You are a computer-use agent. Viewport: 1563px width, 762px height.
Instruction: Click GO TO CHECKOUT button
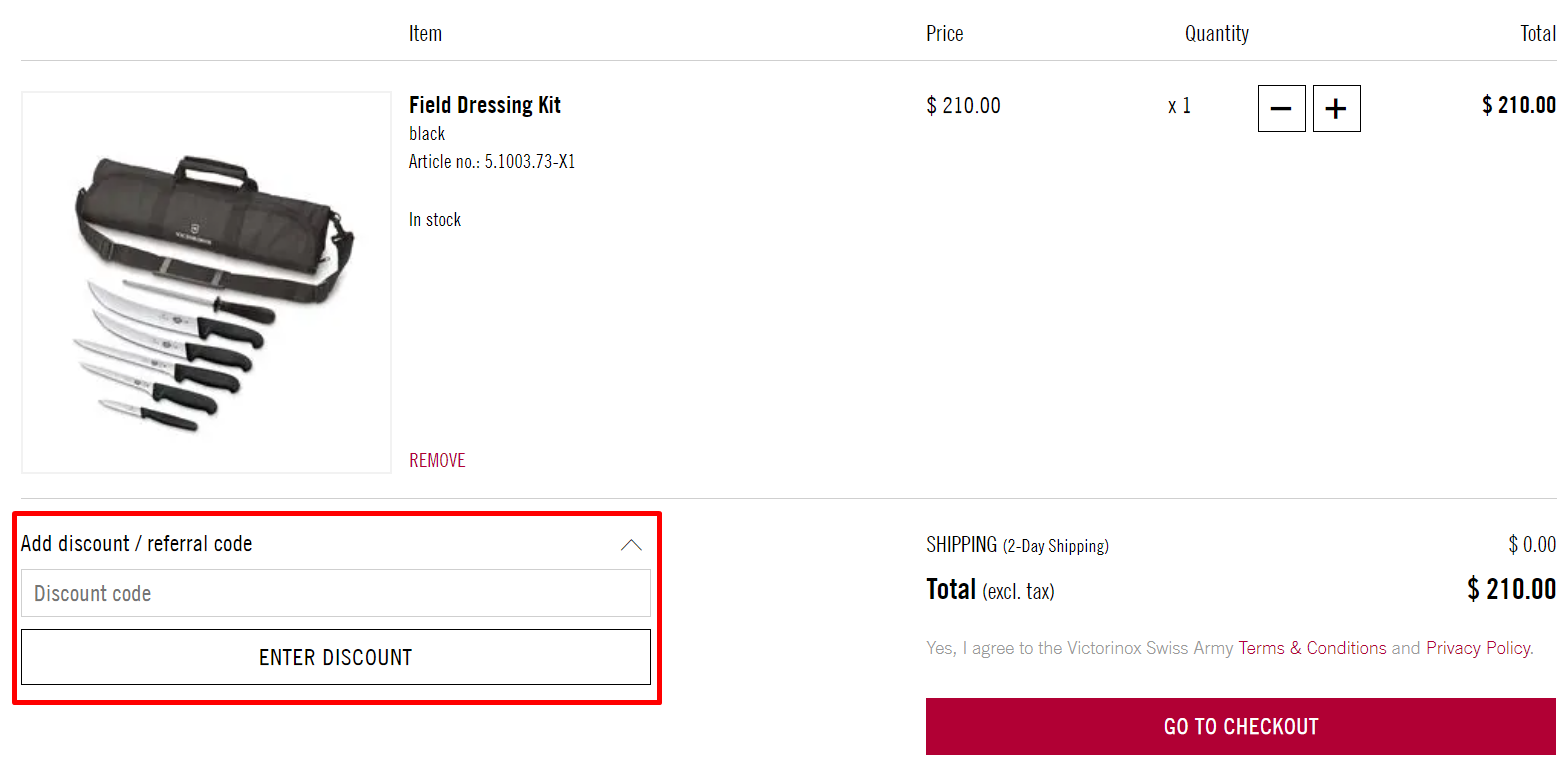(1241, 726)
